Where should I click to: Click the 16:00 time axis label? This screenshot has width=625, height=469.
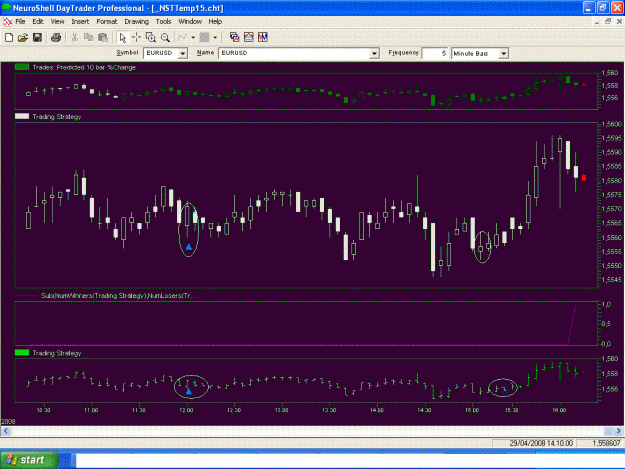click(559, 410)
